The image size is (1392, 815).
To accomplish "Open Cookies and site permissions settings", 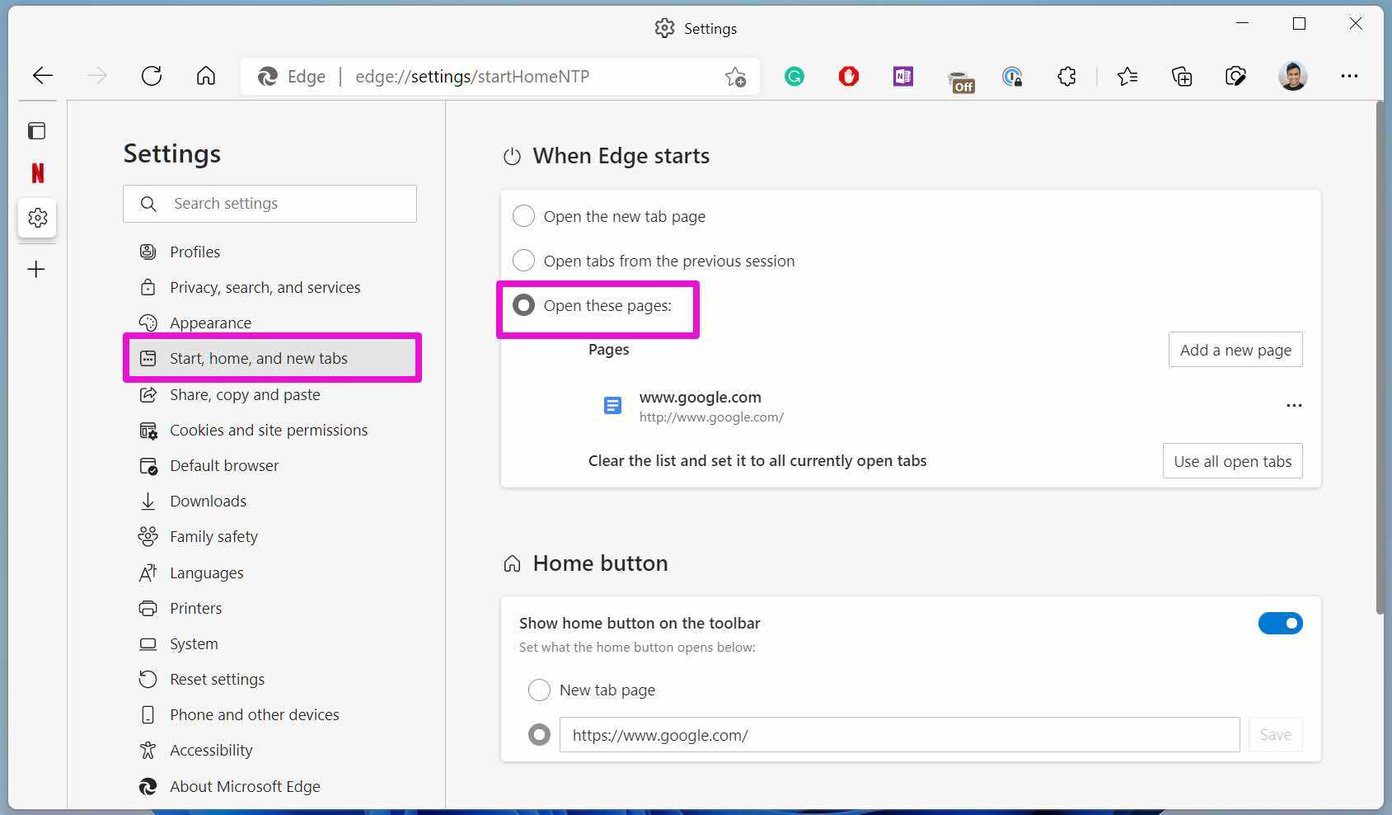I will pyautogui.click(x=268, y=430).
